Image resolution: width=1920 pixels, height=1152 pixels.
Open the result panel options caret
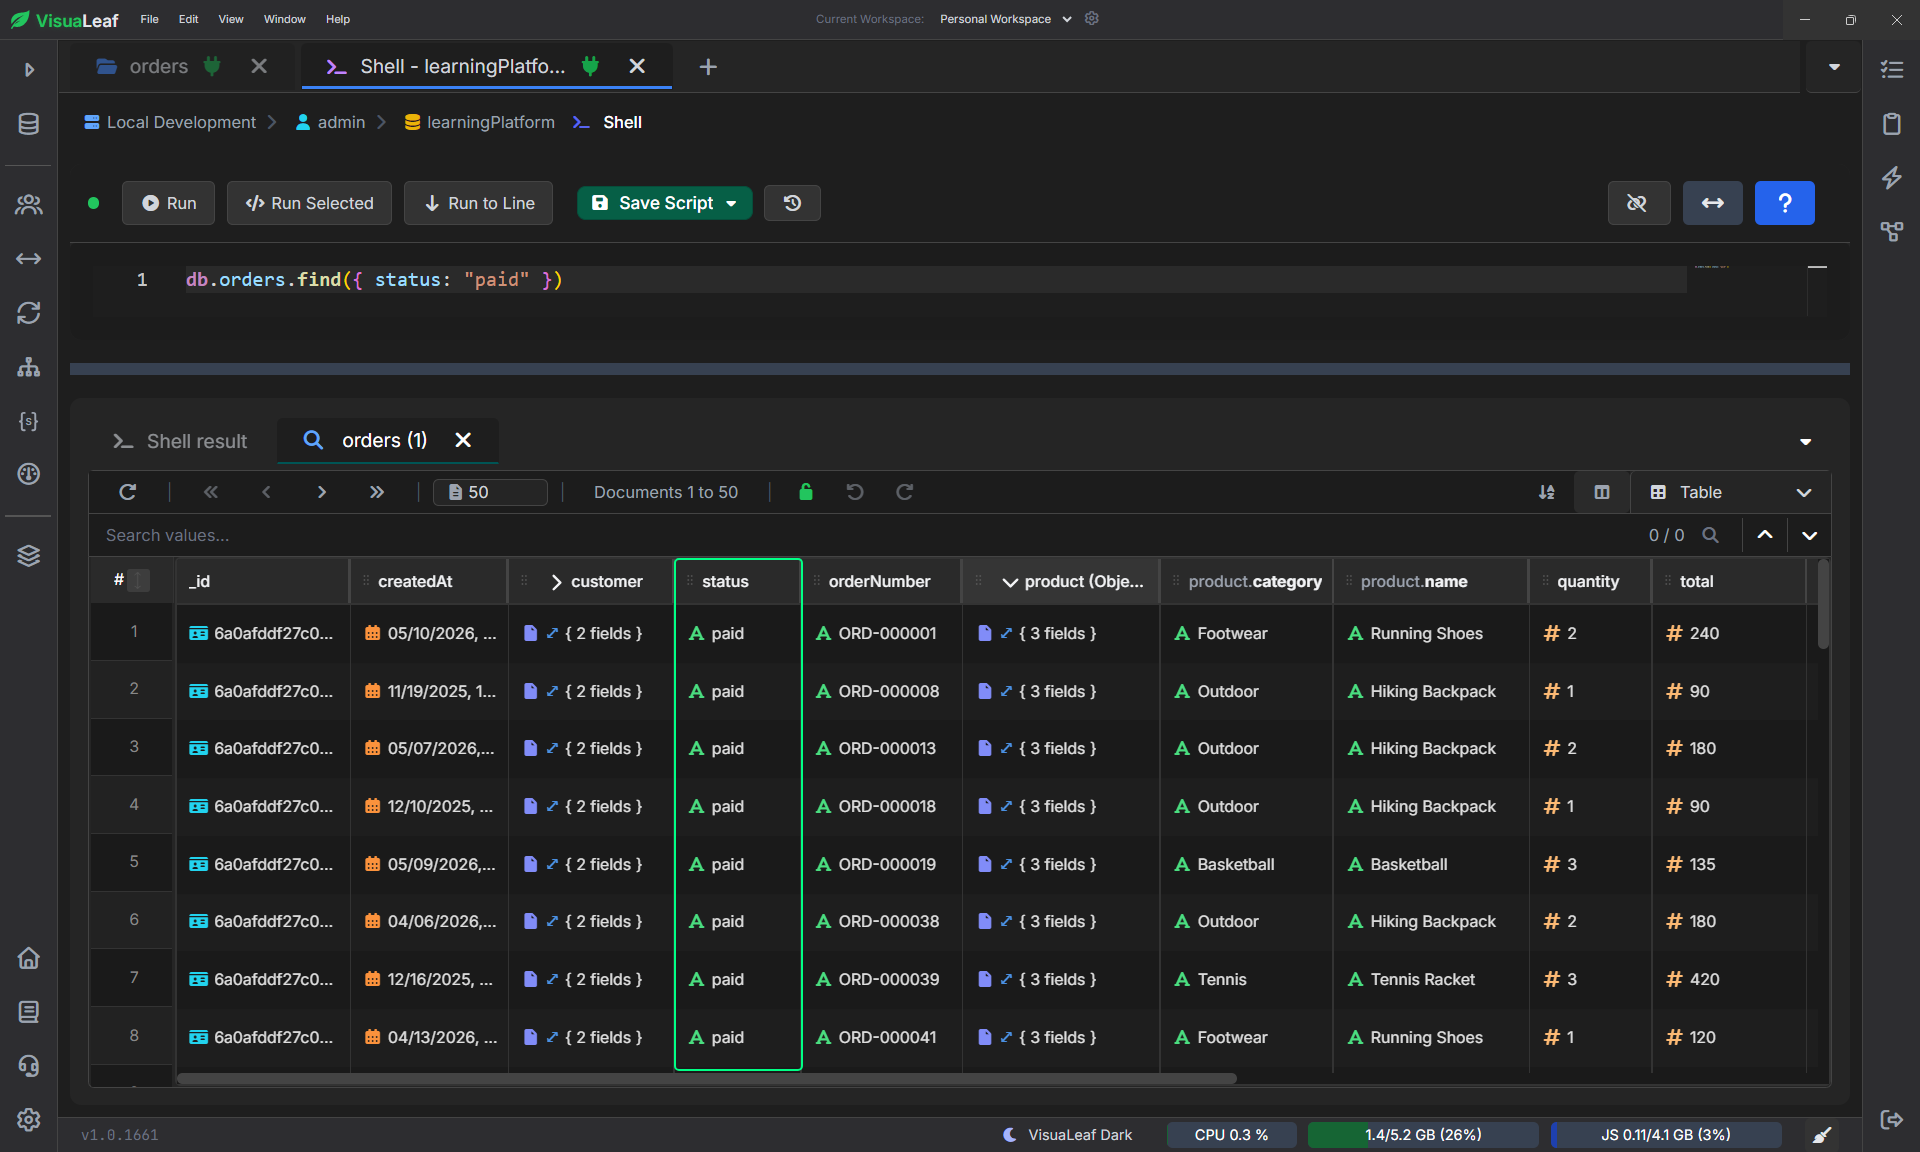click(1805, 441)
